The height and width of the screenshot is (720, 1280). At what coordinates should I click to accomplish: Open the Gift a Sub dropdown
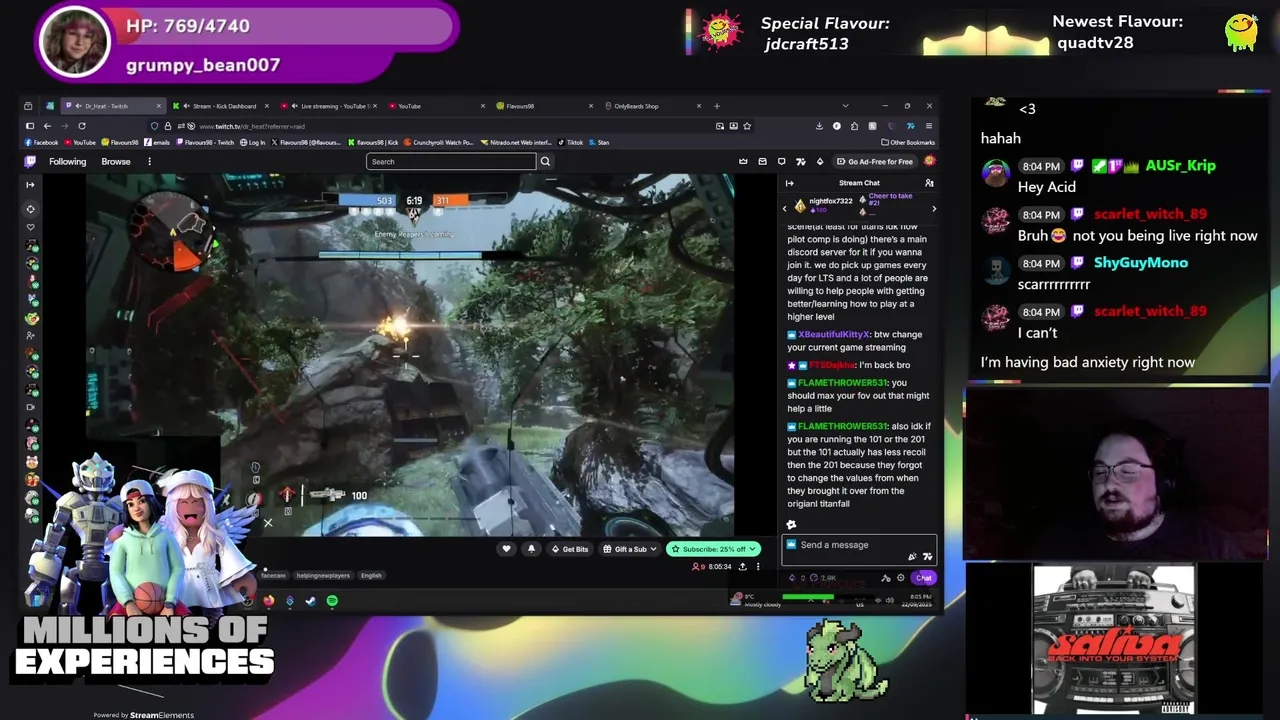[x=630, y=549]
